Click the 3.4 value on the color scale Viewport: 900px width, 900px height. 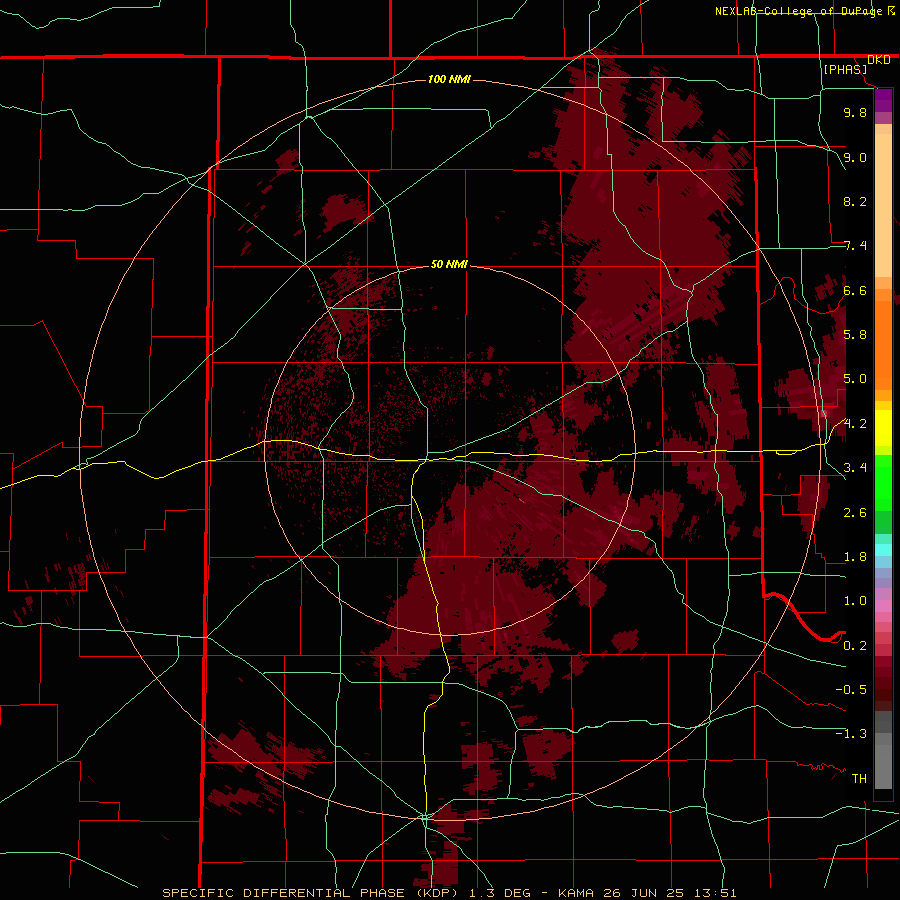[x=855, y=468]
